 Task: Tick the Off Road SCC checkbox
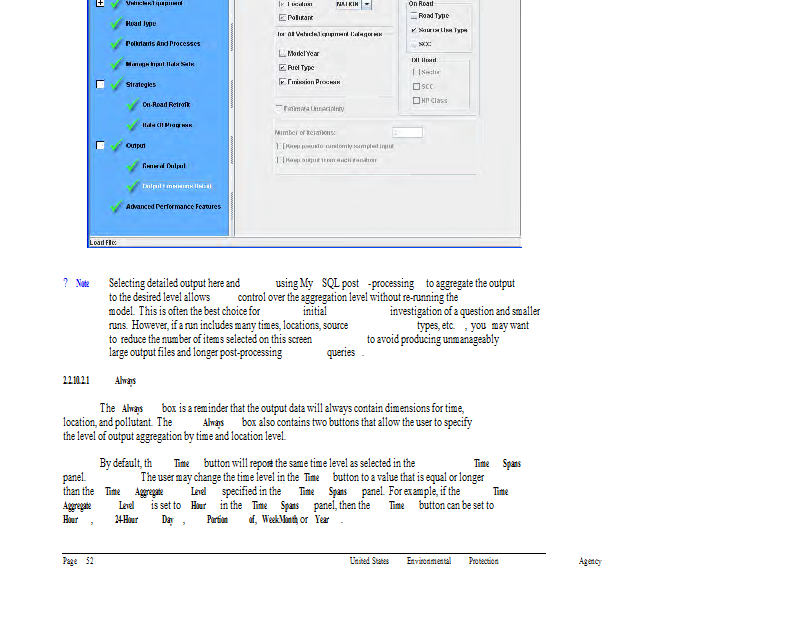pyautogui.click(x=416, y=86)
